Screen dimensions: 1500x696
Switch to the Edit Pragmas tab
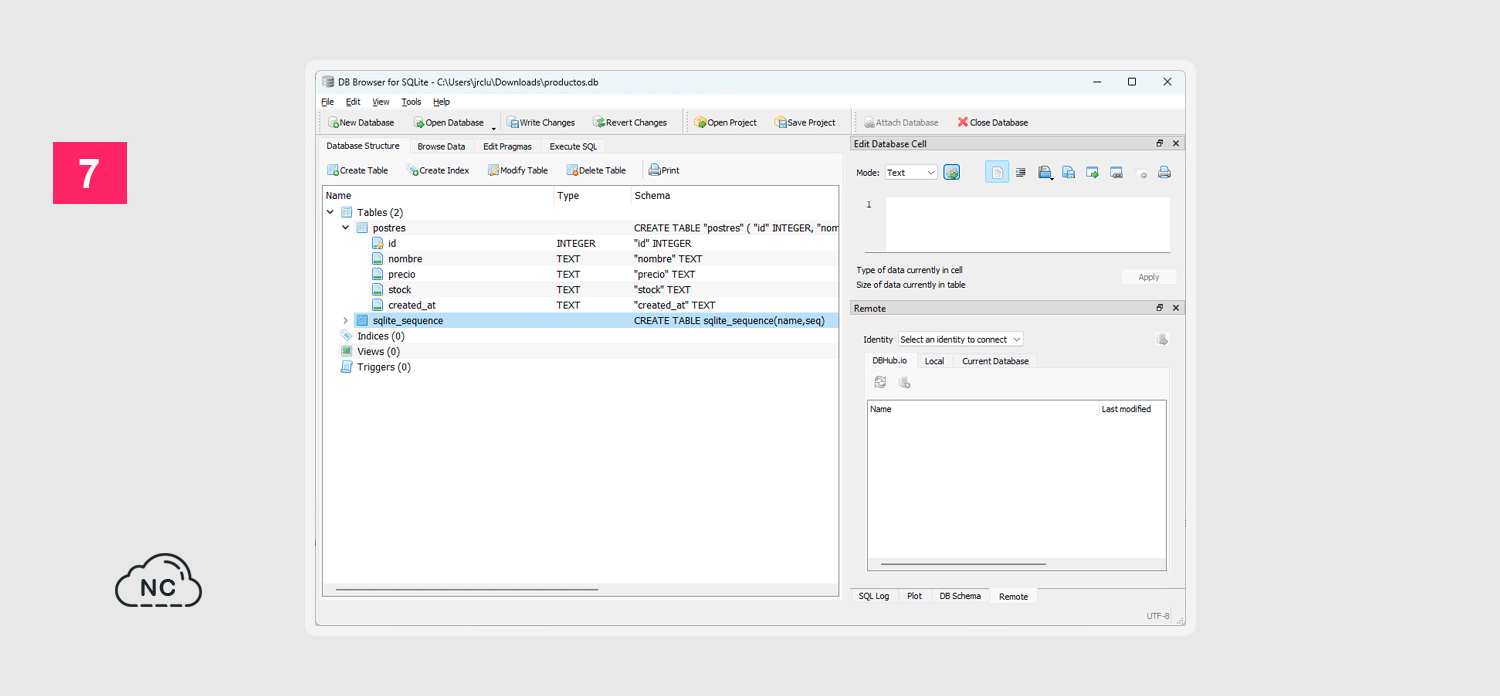(508, 146)
